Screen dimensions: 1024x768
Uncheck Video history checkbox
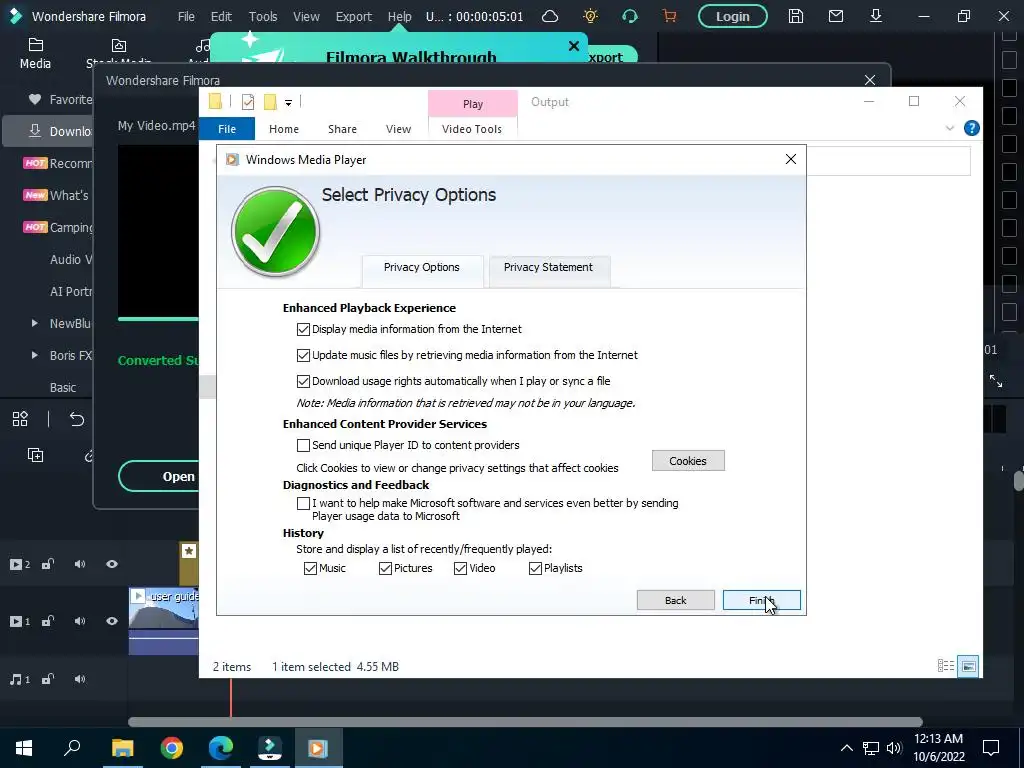(x=460, y=568)
